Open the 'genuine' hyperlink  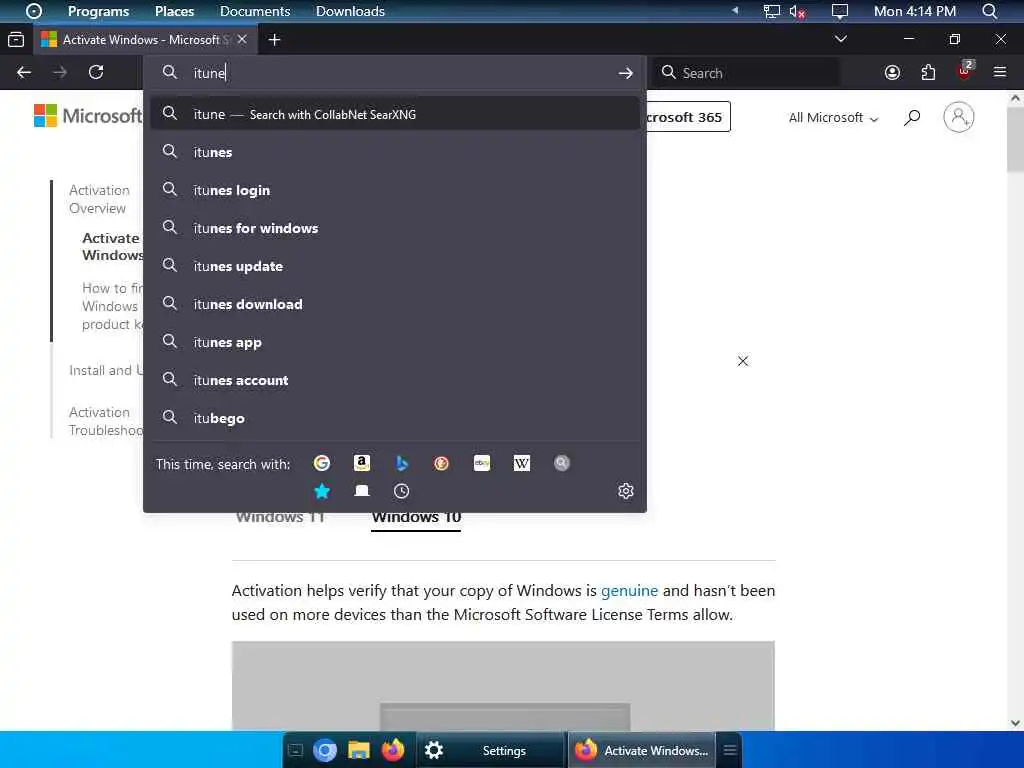tap(629, 590)
